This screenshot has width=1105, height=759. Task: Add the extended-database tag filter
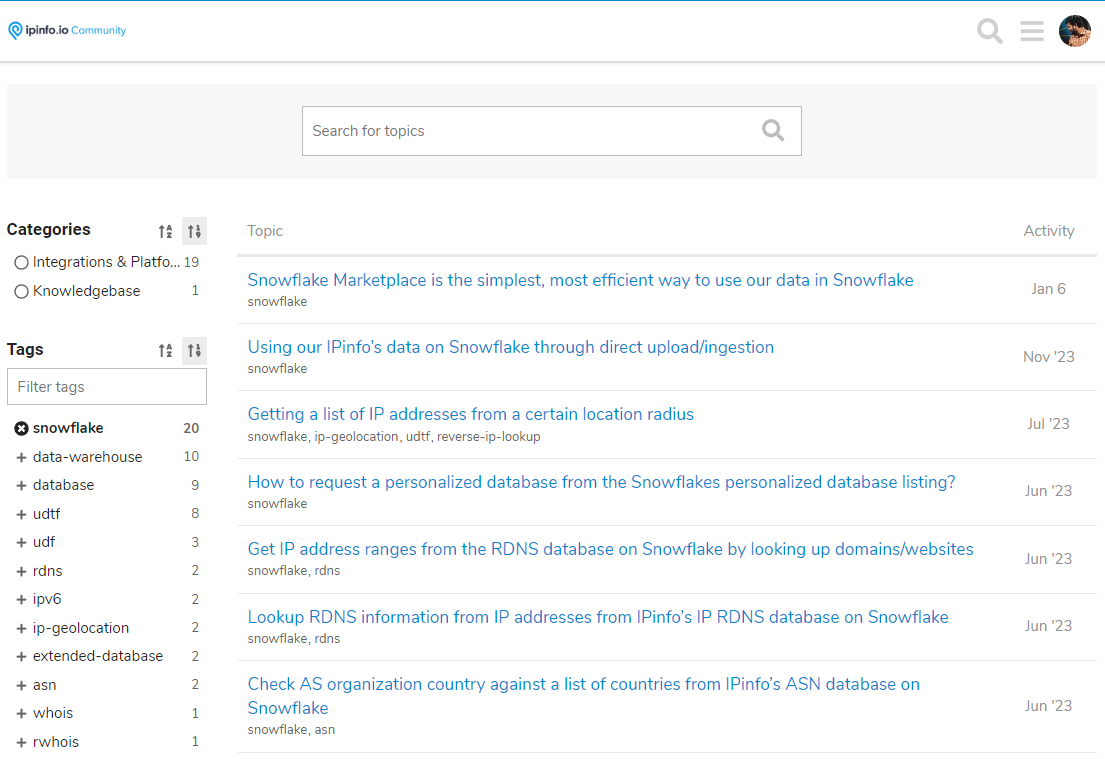click(21, 657)
